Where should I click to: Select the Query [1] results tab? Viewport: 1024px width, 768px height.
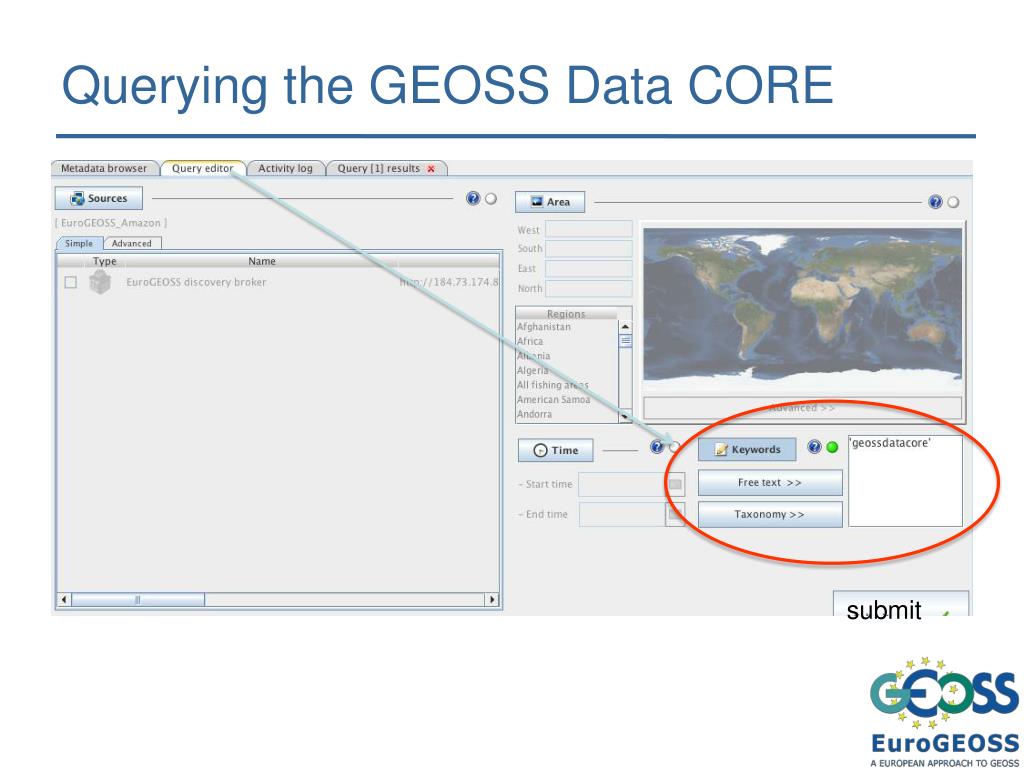tap(379, 168)
